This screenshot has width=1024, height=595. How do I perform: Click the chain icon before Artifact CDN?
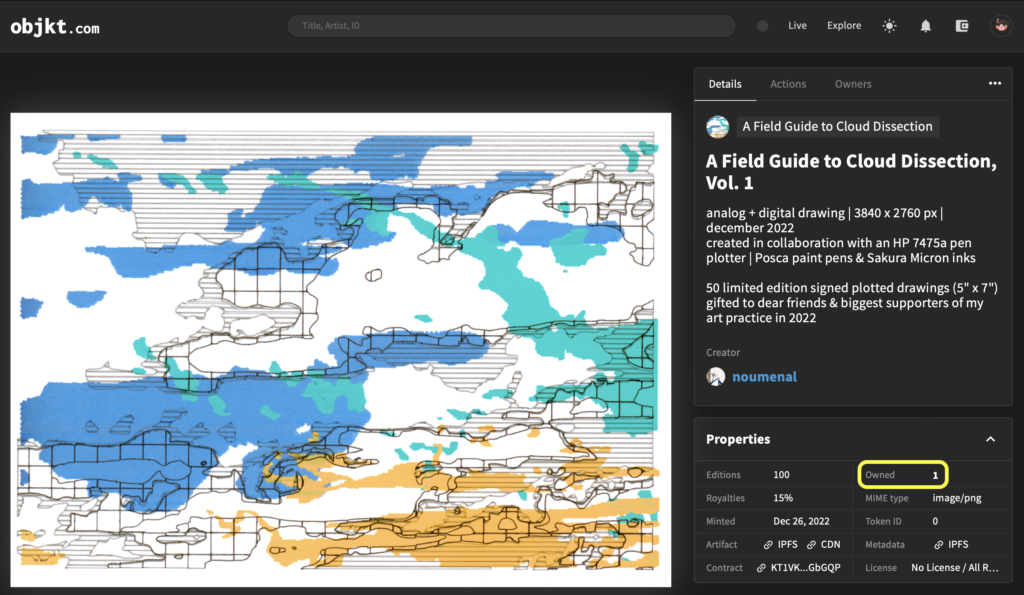(x=811, y=545)
